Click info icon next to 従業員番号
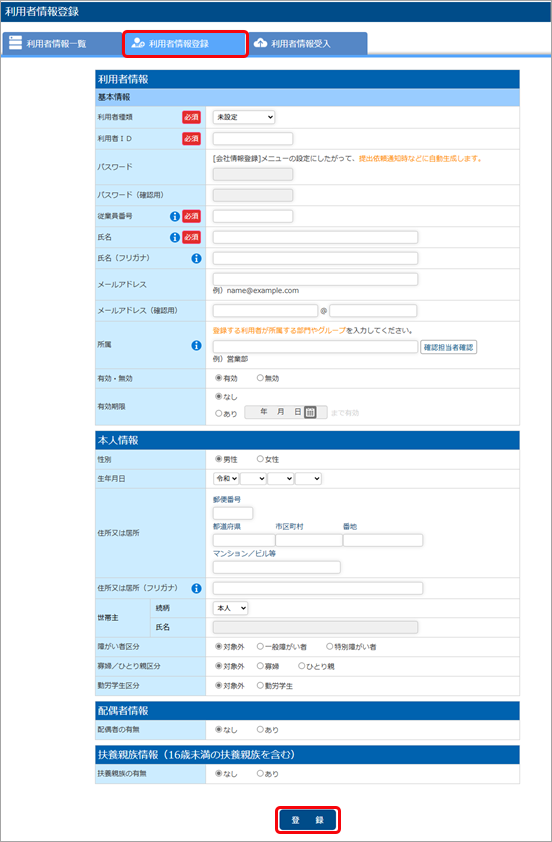 click(x=175, y=216)
